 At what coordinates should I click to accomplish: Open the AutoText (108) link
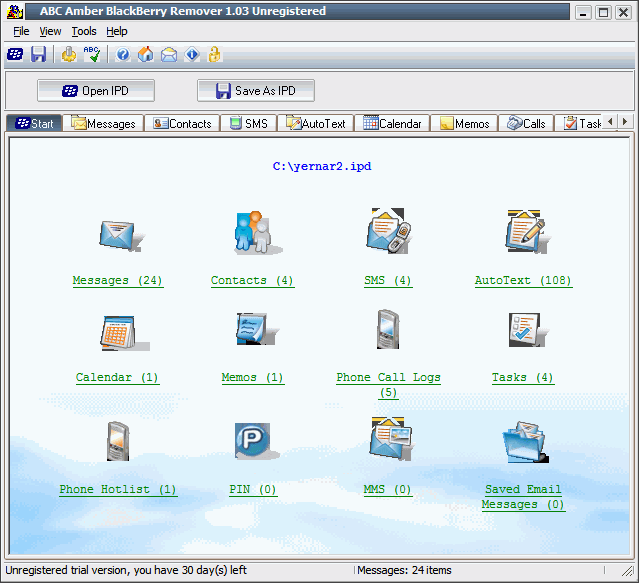coord(524,280)
